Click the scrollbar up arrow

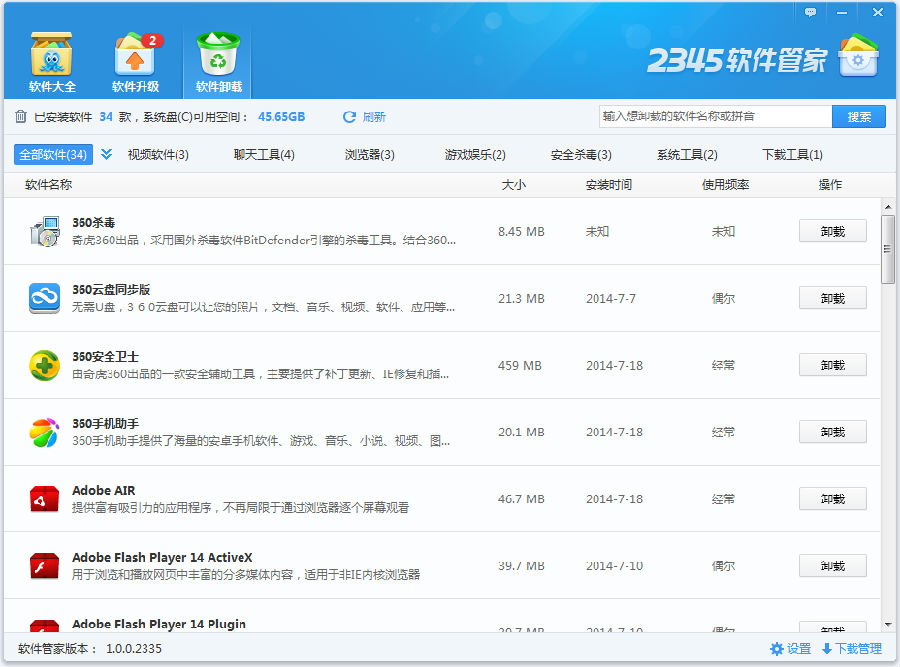pyautogui.click(x=887, y=207)
